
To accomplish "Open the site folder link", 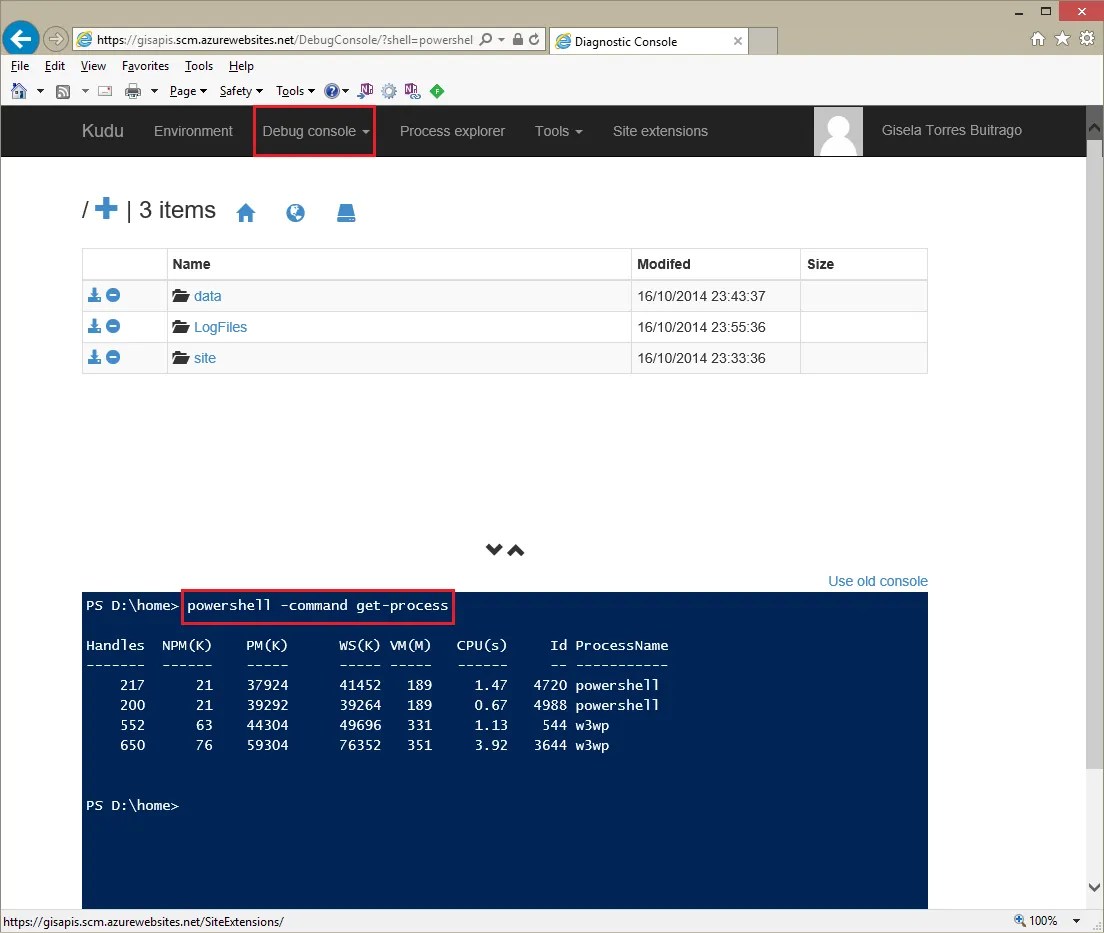I will point(205,358).
